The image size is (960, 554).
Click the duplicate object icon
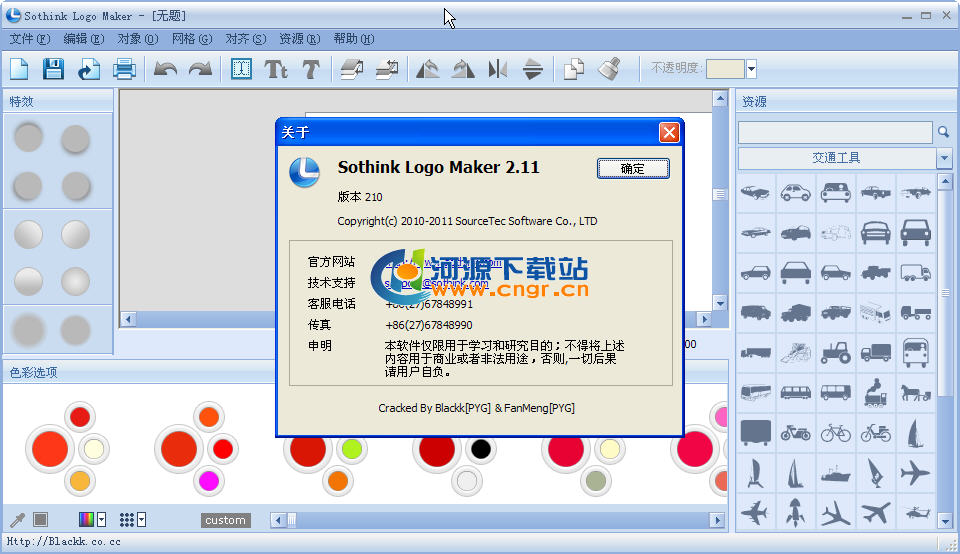[574, 69]
